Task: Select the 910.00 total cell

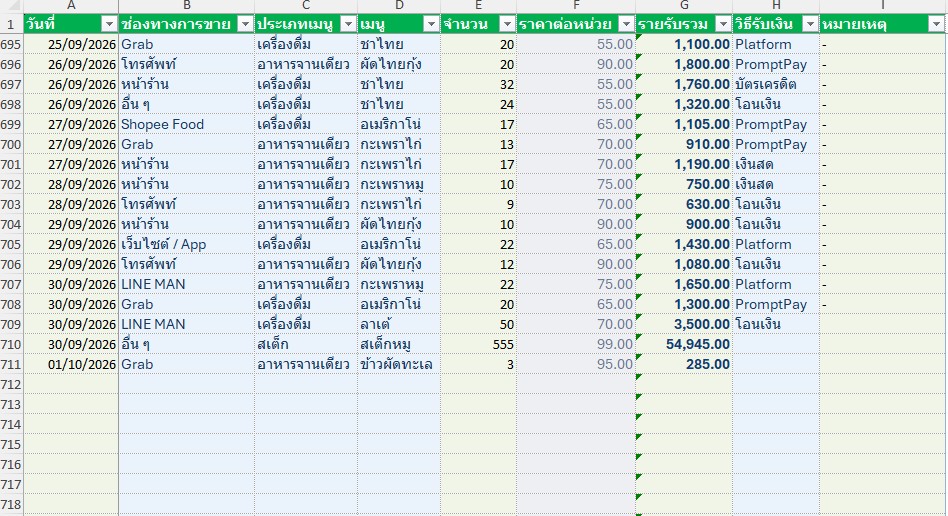Action: (684, 144)
